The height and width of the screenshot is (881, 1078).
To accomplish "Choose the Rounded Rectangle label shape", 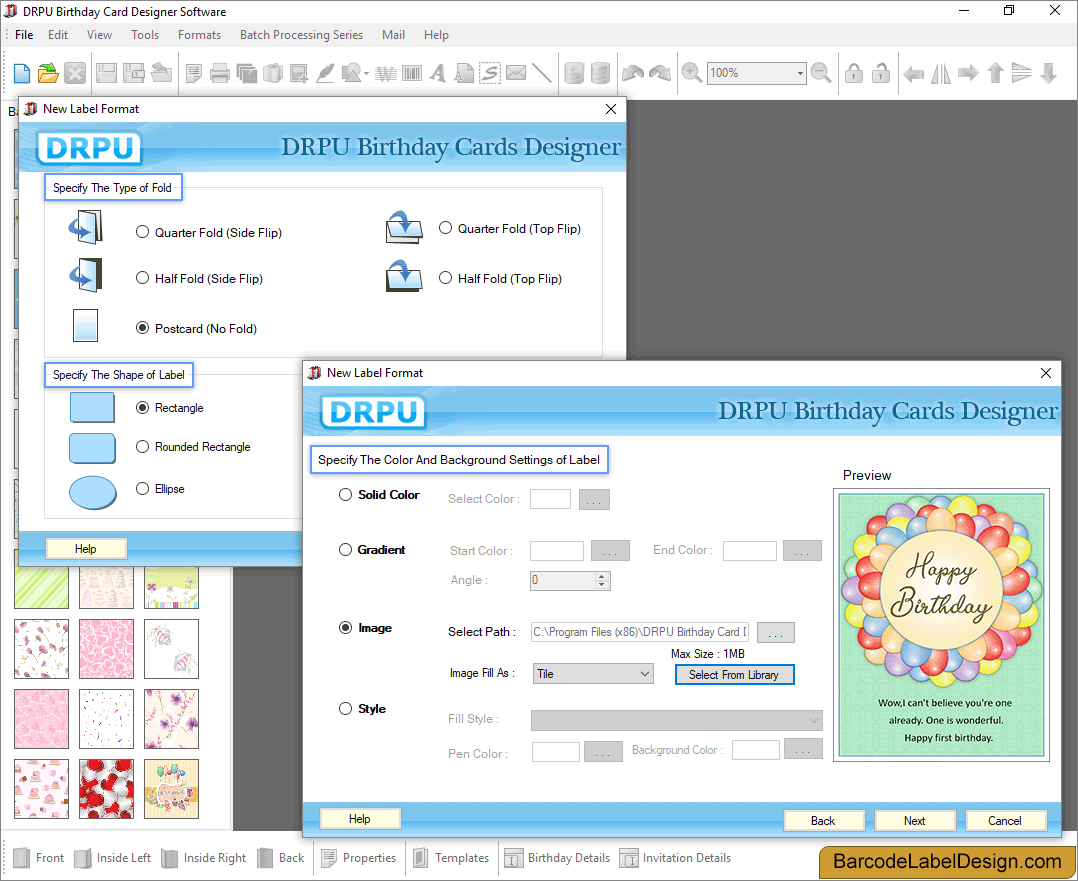I will coord(142,447).
